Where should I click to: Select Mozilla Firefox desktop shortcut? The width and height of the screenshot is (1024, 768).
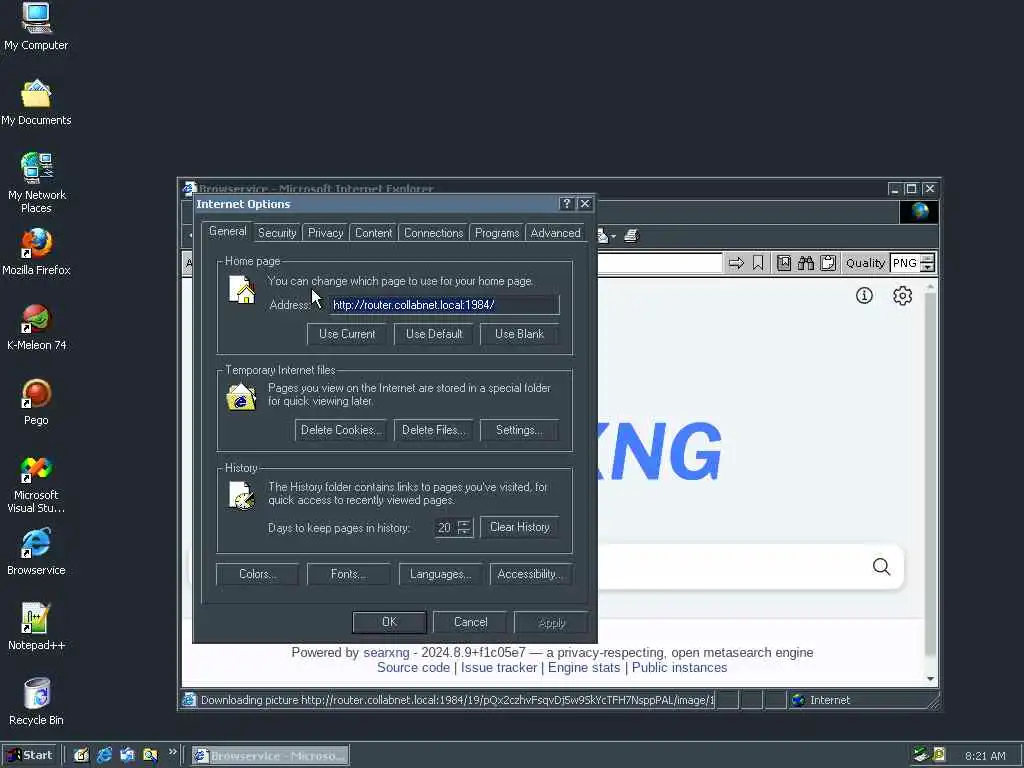(36, 252)
